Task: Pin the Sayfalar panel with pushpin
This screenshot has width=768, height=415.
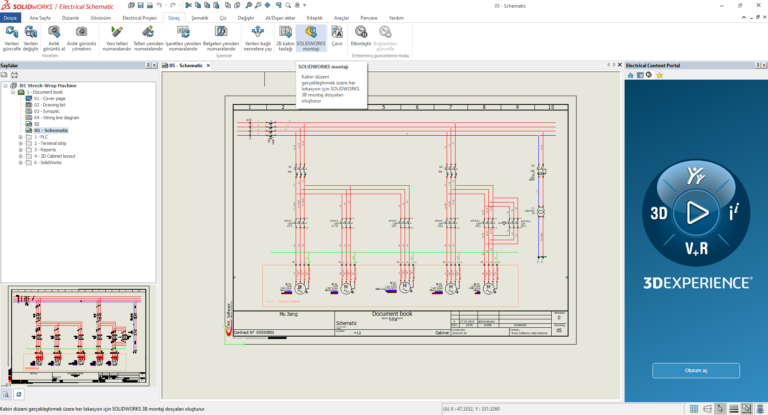Action: [146, 65]
